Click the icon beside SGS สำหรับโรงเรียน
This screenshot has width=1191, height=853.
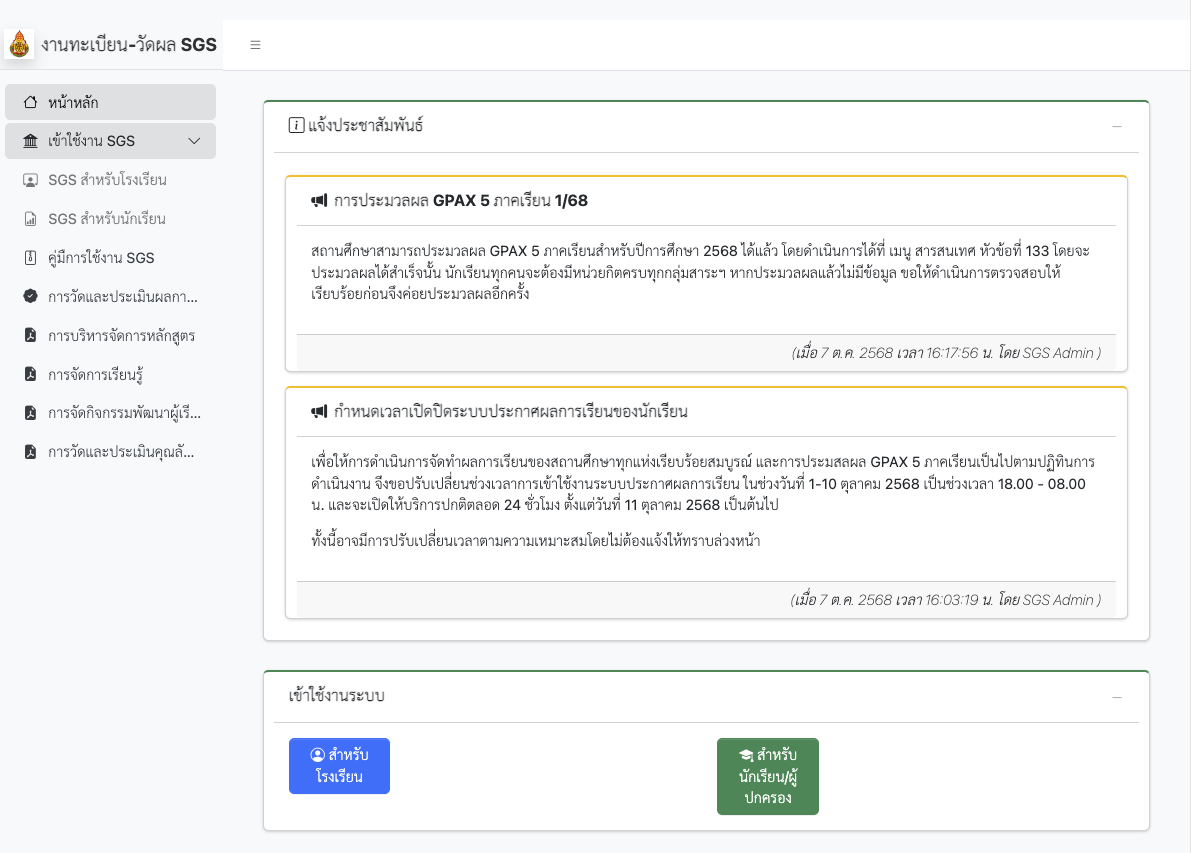[30, 180]
